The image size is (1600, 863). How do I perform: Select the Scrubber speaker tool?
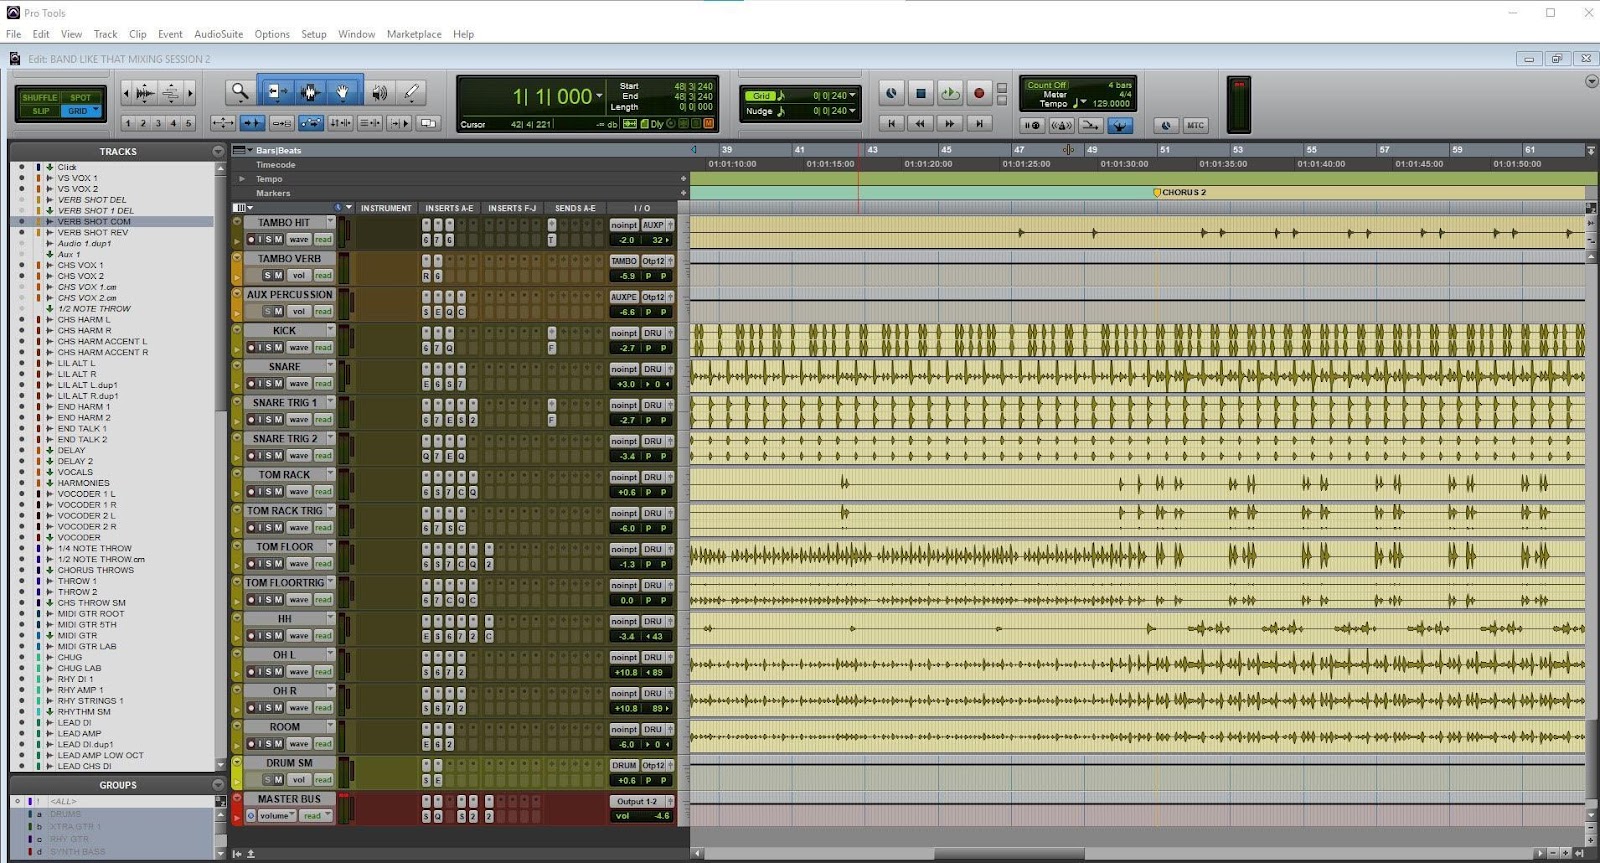click(380, 92)
